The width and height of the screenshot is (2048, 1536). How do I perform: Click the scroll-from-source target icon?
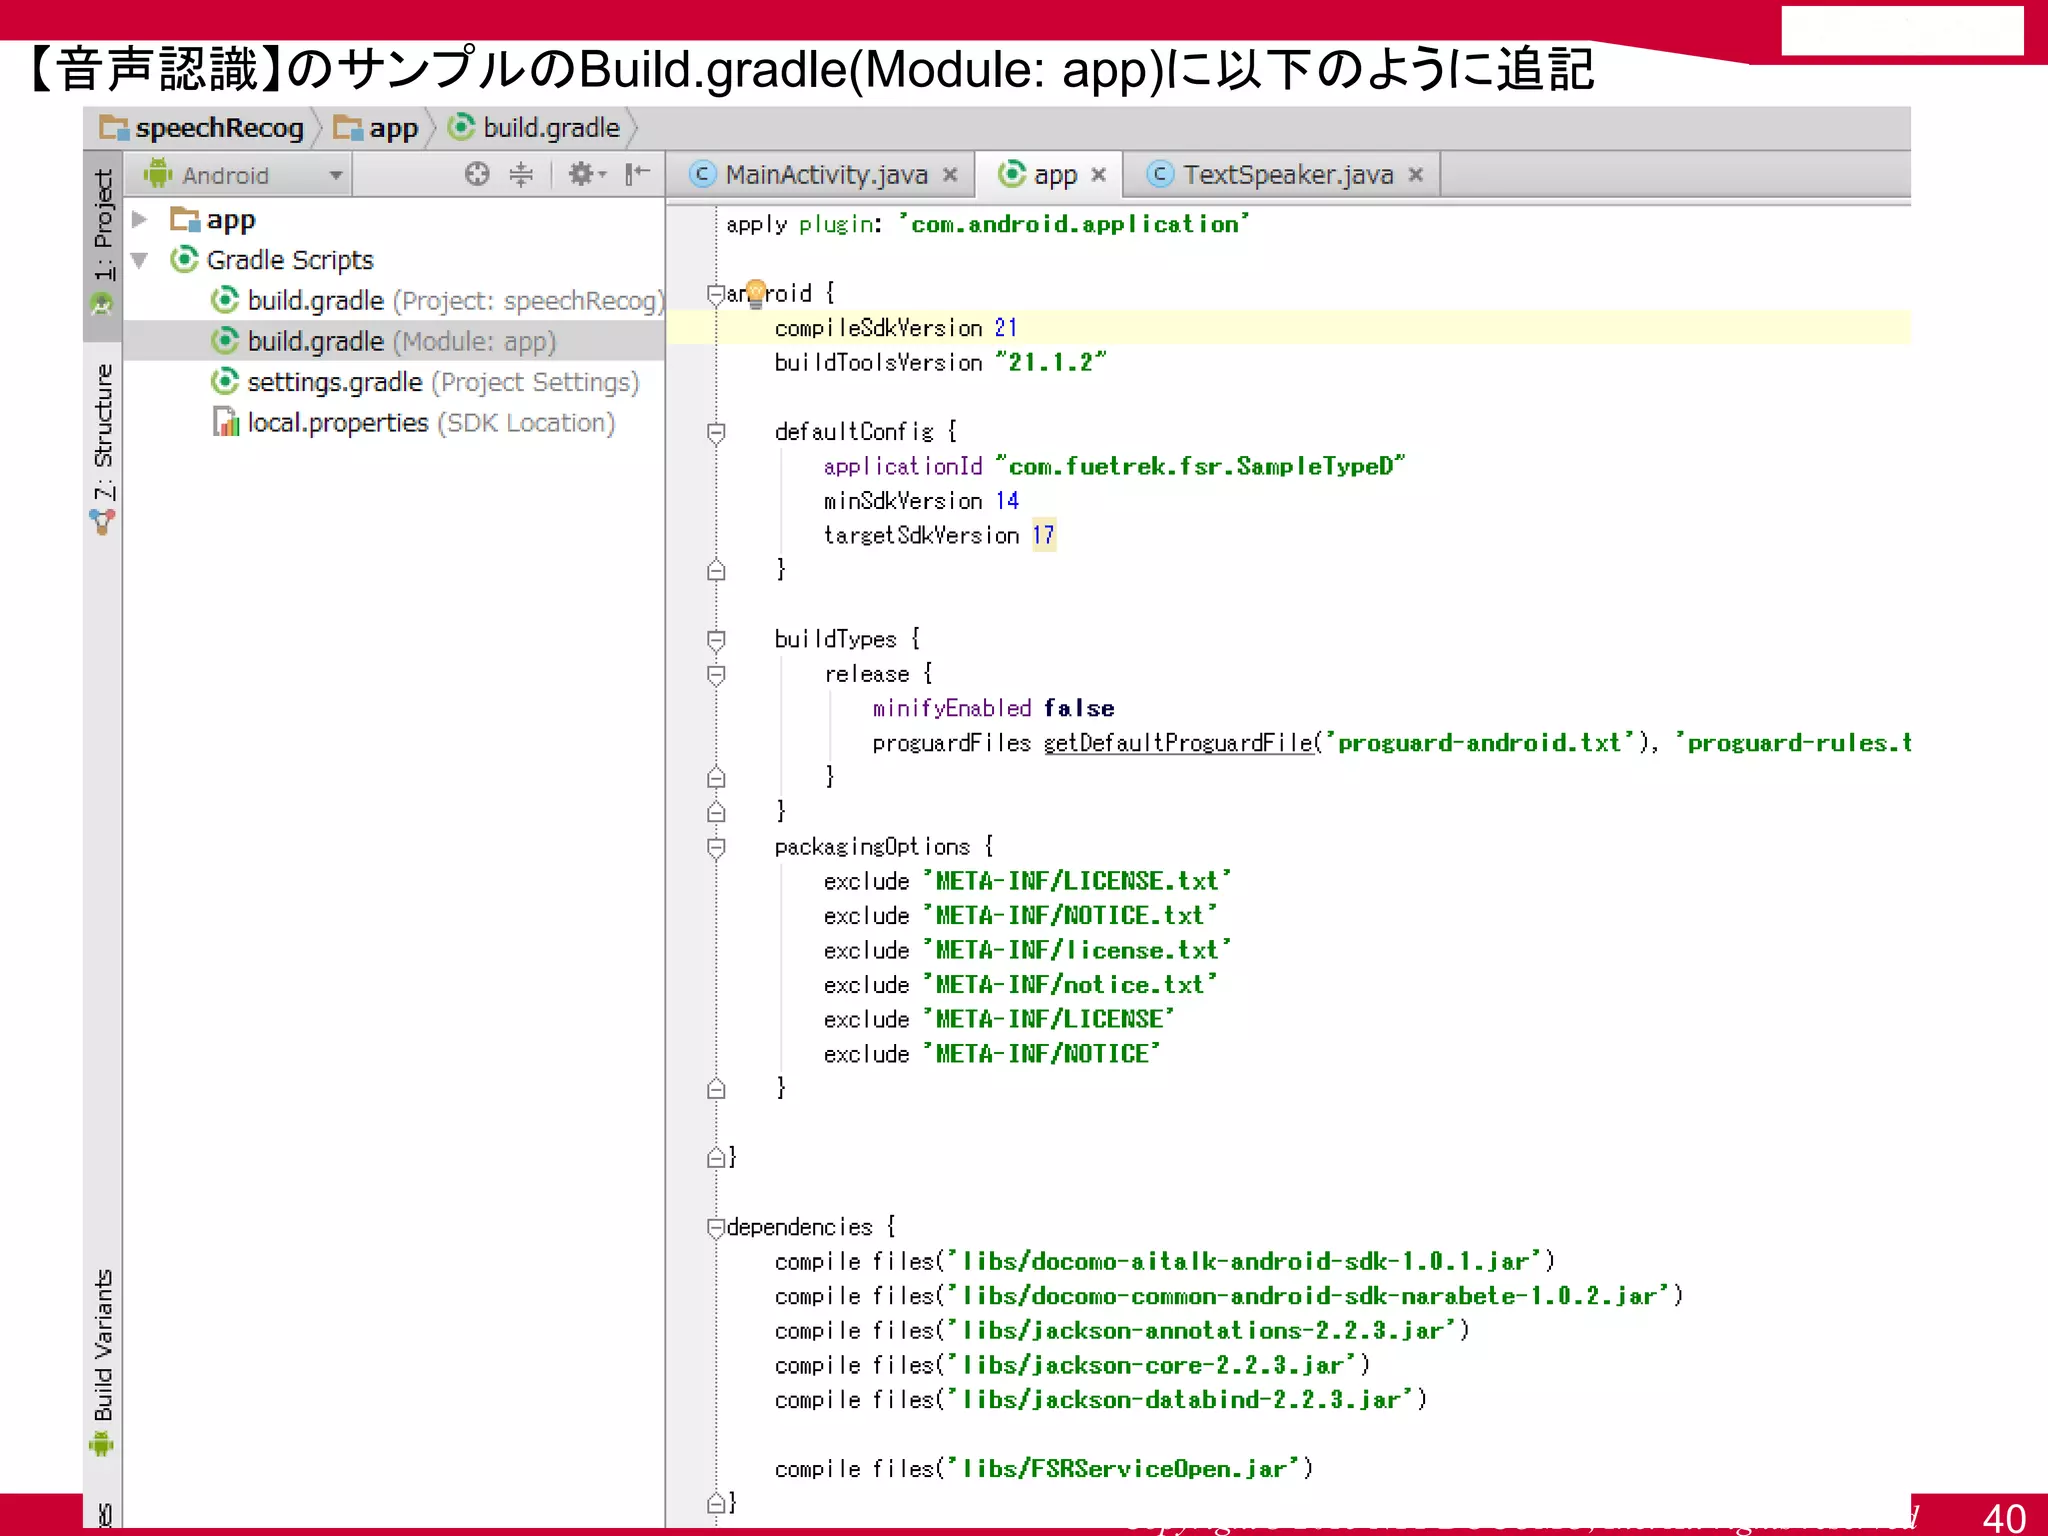477,174
